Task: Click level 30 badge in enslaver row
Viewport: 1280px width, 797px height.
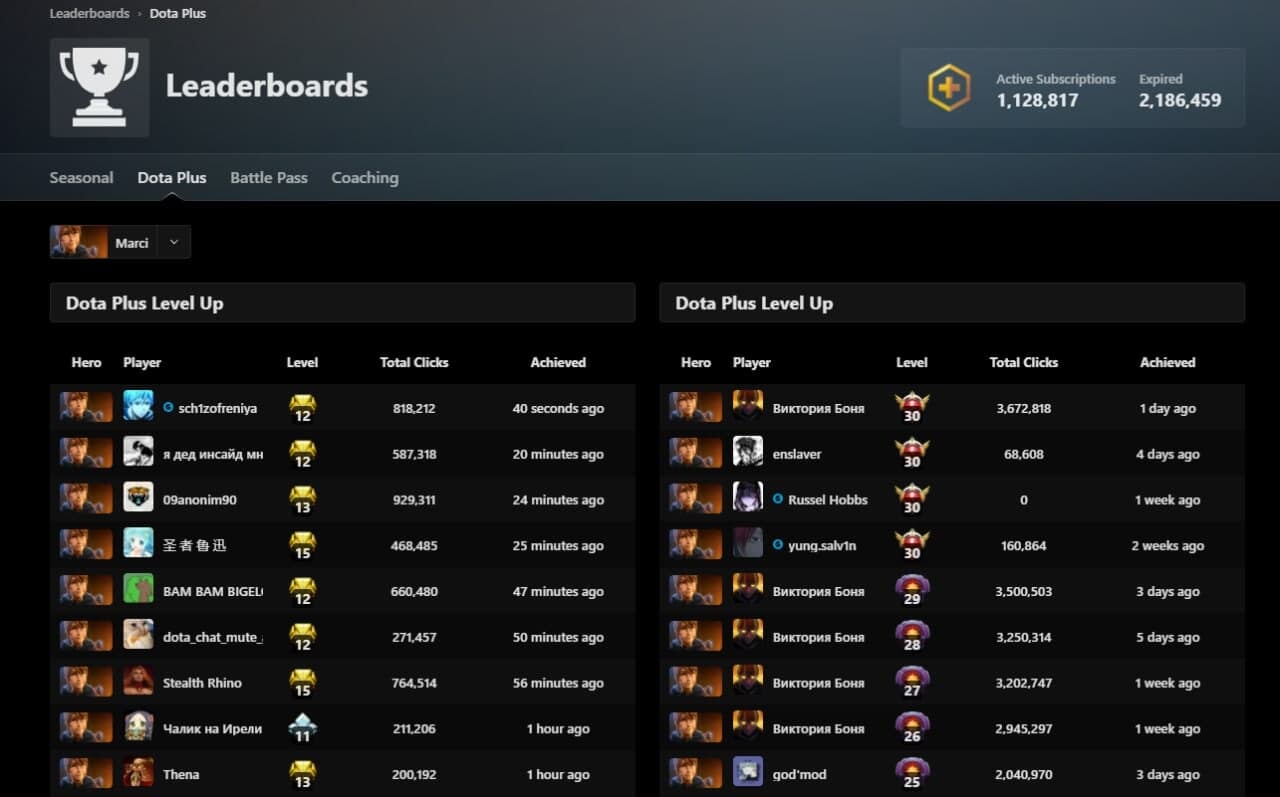Action: pos(912,454)
